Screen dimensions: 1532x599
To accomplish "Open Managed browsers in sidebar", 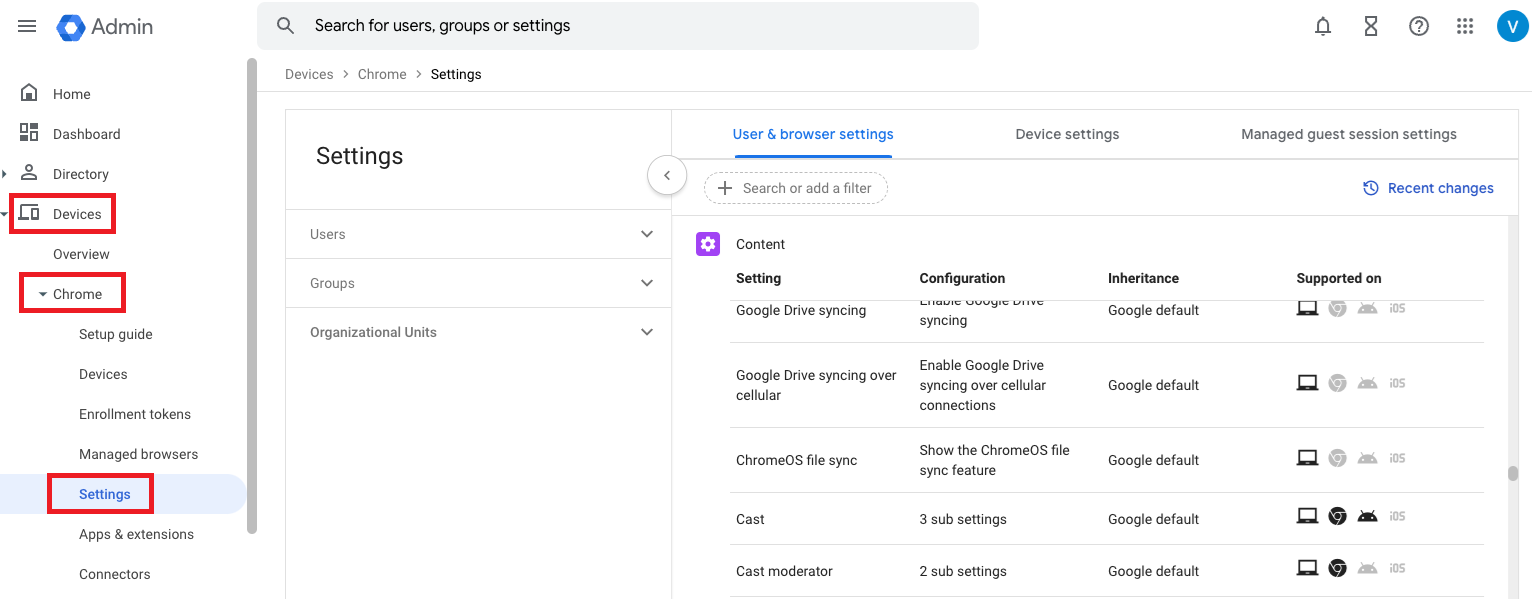I will click(139, 454).
